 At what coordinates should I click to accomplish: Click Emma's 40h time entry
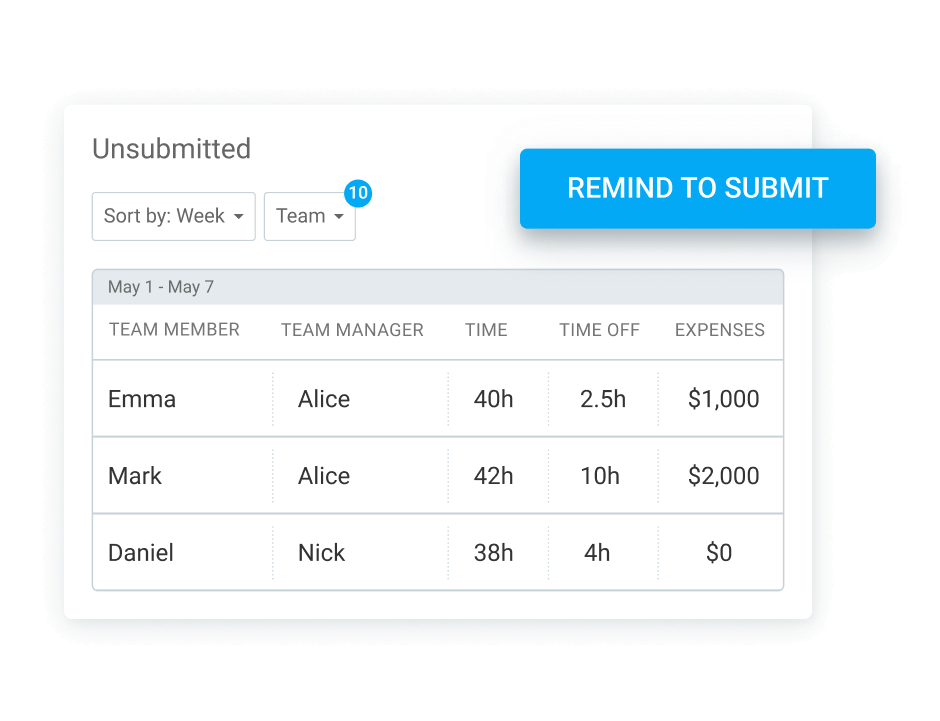(493, 399)
